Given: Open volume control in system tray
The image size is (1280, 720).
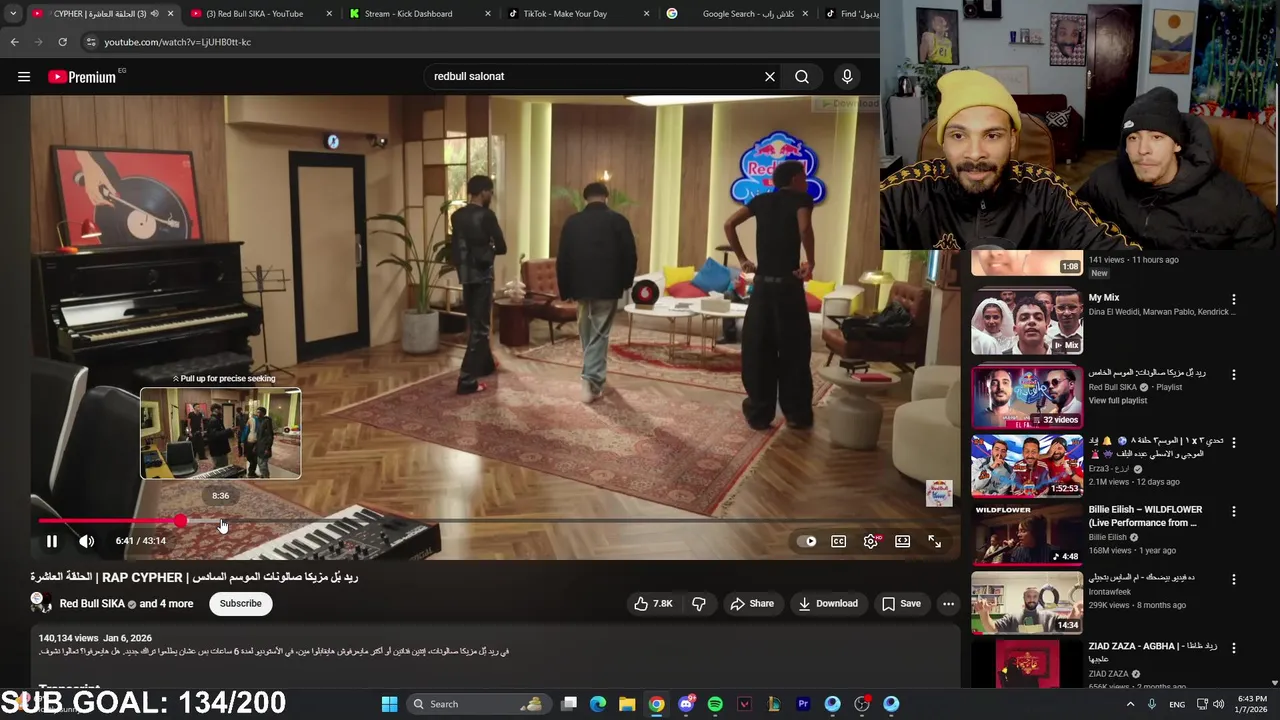Looking at the screenshot, I should coord(1218,704).
